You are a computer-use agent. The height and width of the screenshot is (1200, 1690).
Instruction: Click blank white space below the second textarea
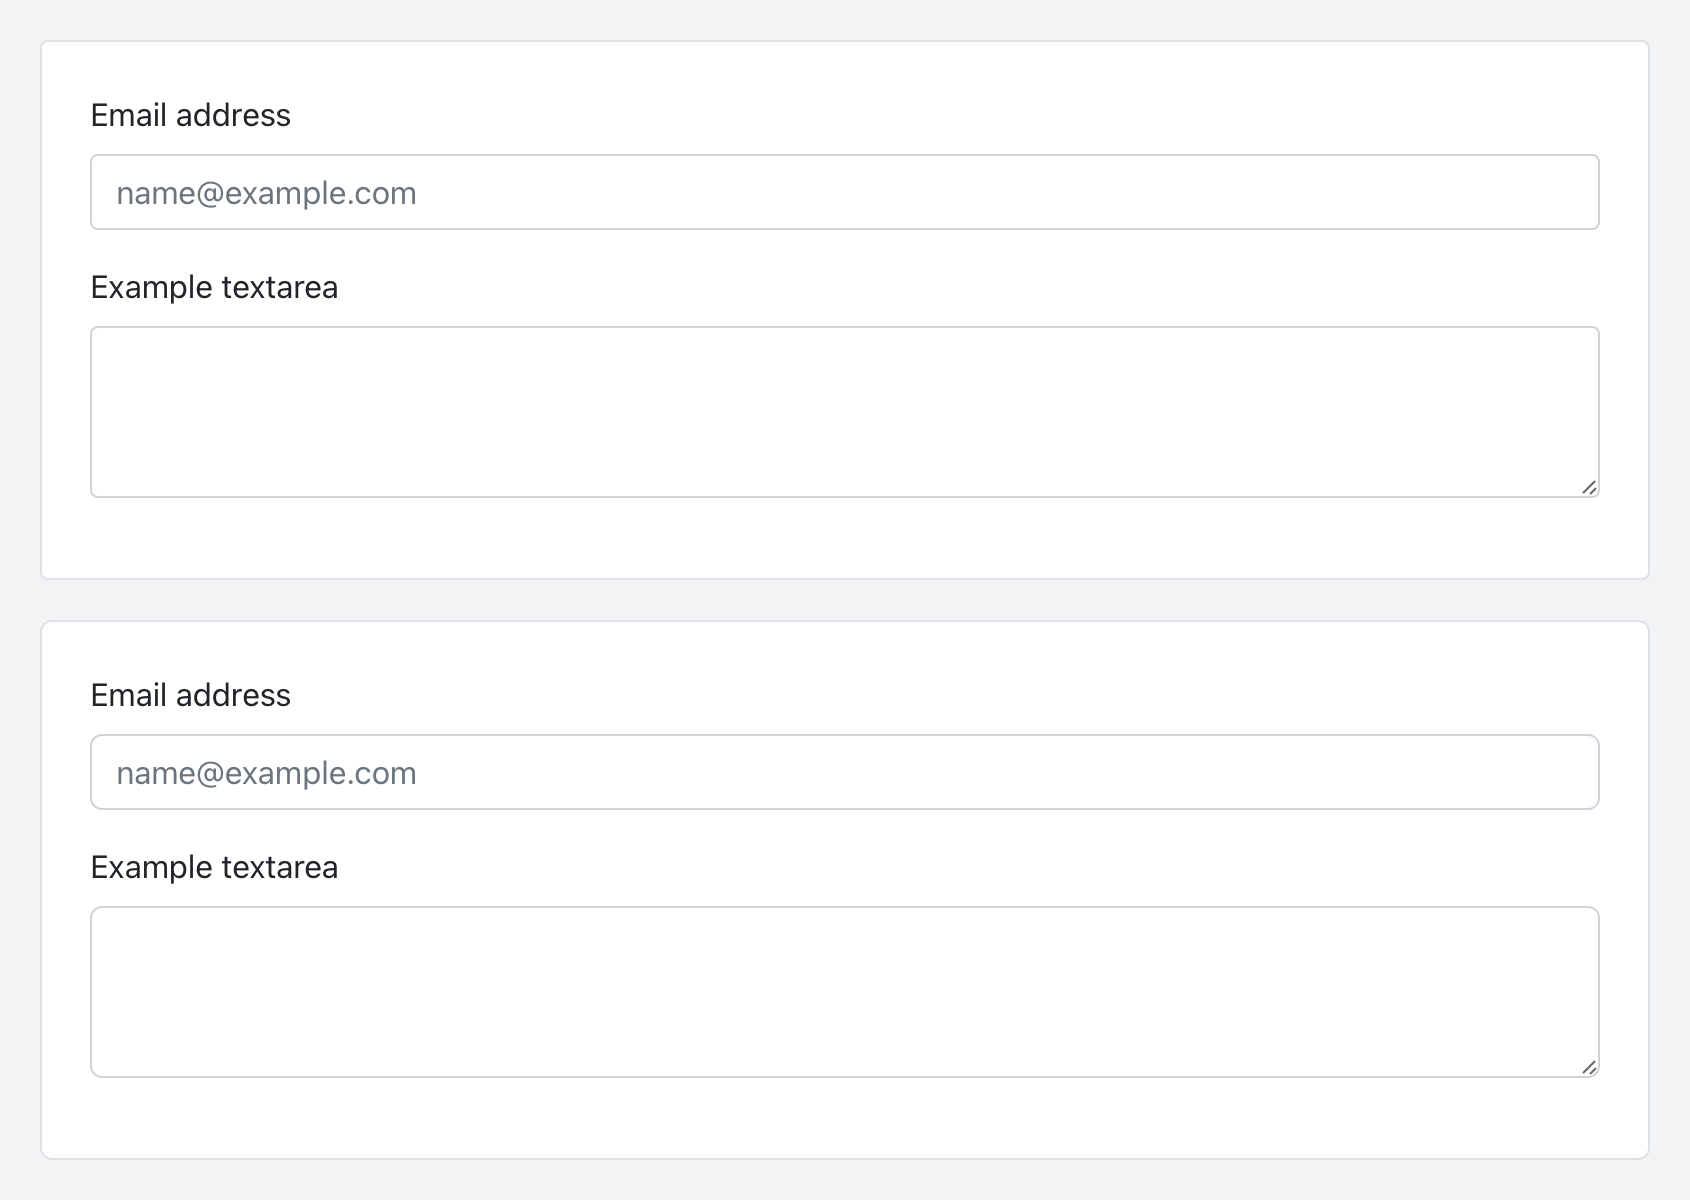(844, 1118)
